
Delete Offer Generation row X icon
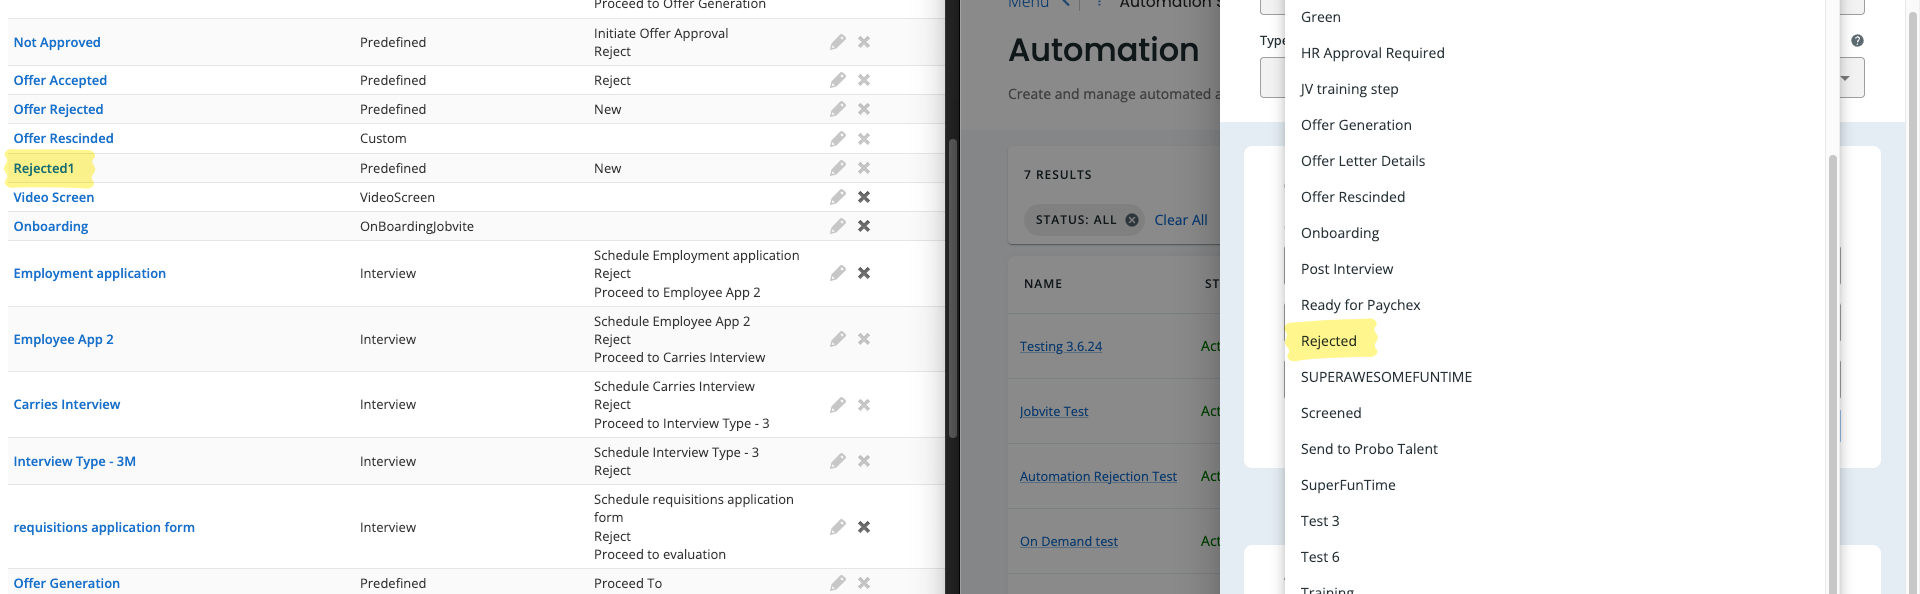coord(864,583)
